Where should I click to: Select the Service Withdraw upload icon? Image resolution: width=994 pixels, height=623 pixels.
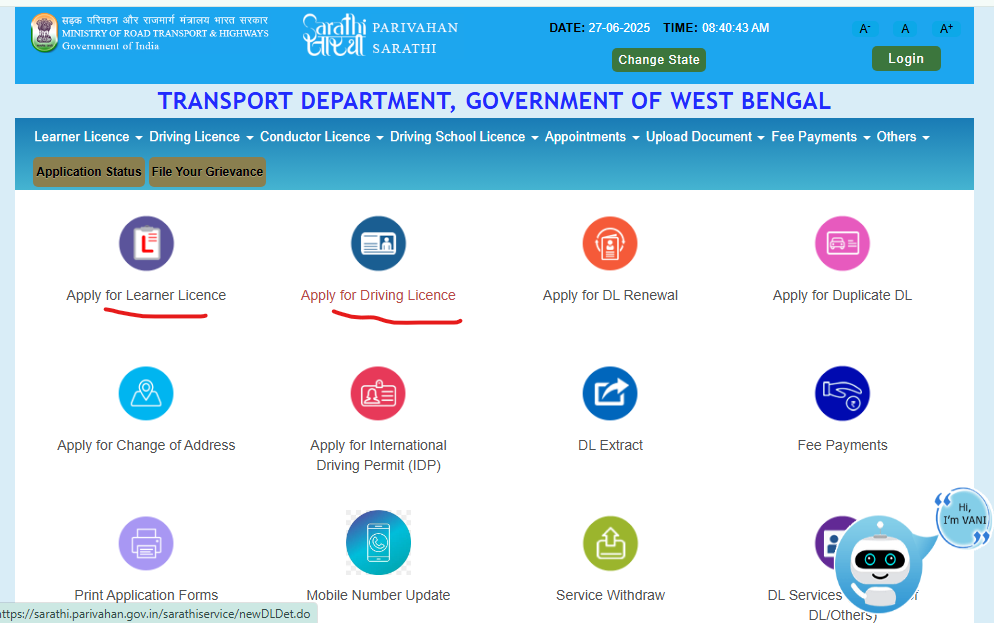(x=610, y=544)
